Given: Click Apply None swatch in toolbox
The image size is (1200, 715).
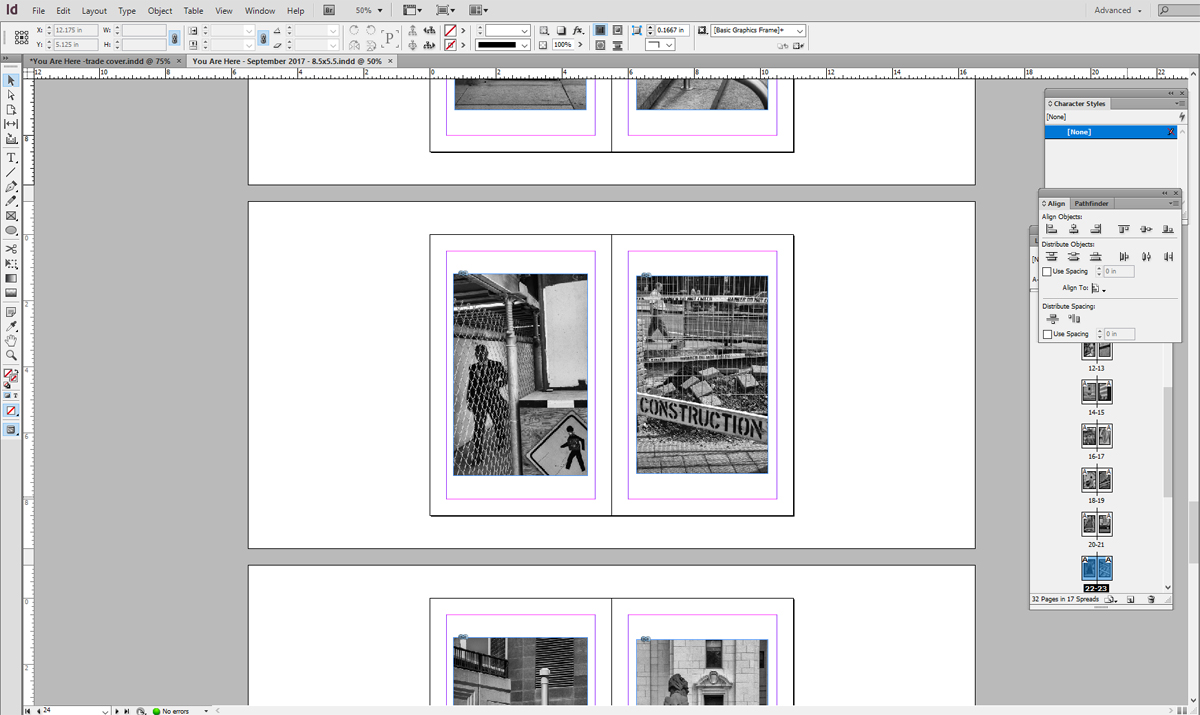Looking at the screenshot, I should pyautogui.click(x=11, y=411).
